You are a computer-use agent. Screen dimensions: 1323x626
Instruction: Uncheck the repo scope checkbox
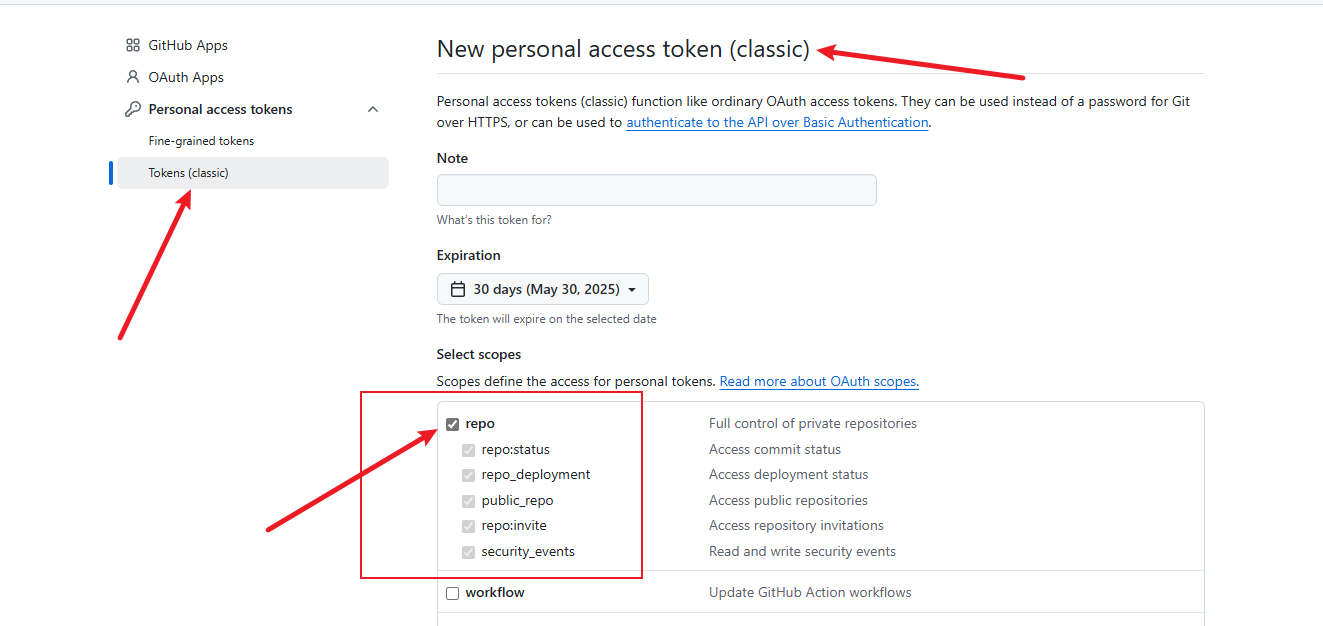pyautogui.click(x=453, y=424)
